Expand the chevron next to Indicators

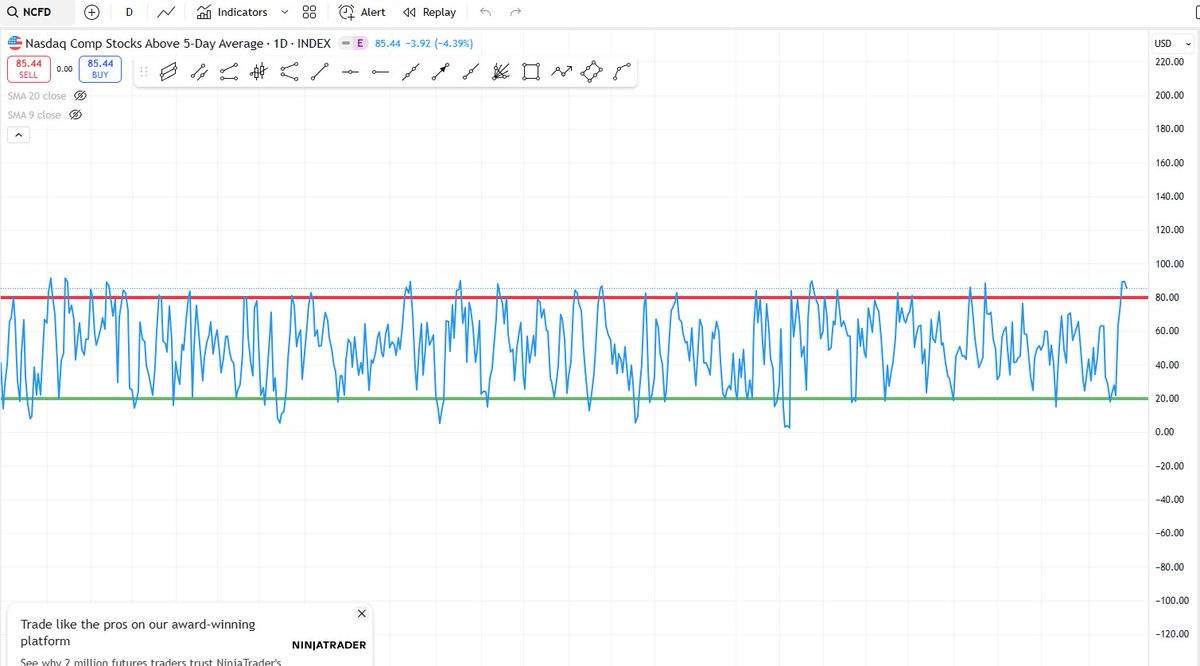click(x=285, y=12)
